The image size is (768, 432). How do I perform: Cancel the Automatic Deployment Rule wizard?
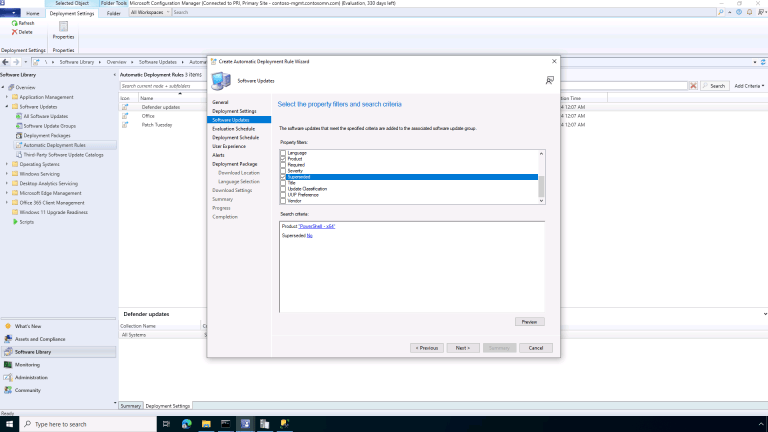[x=535, y=348]
